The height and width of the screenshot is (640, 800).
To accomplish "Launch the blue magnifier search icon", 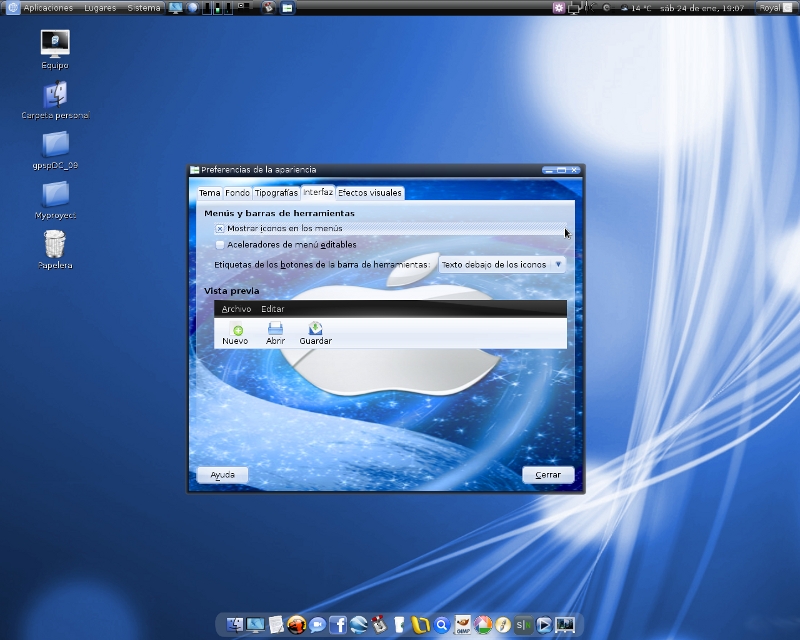I will click(x=442, y=625).
